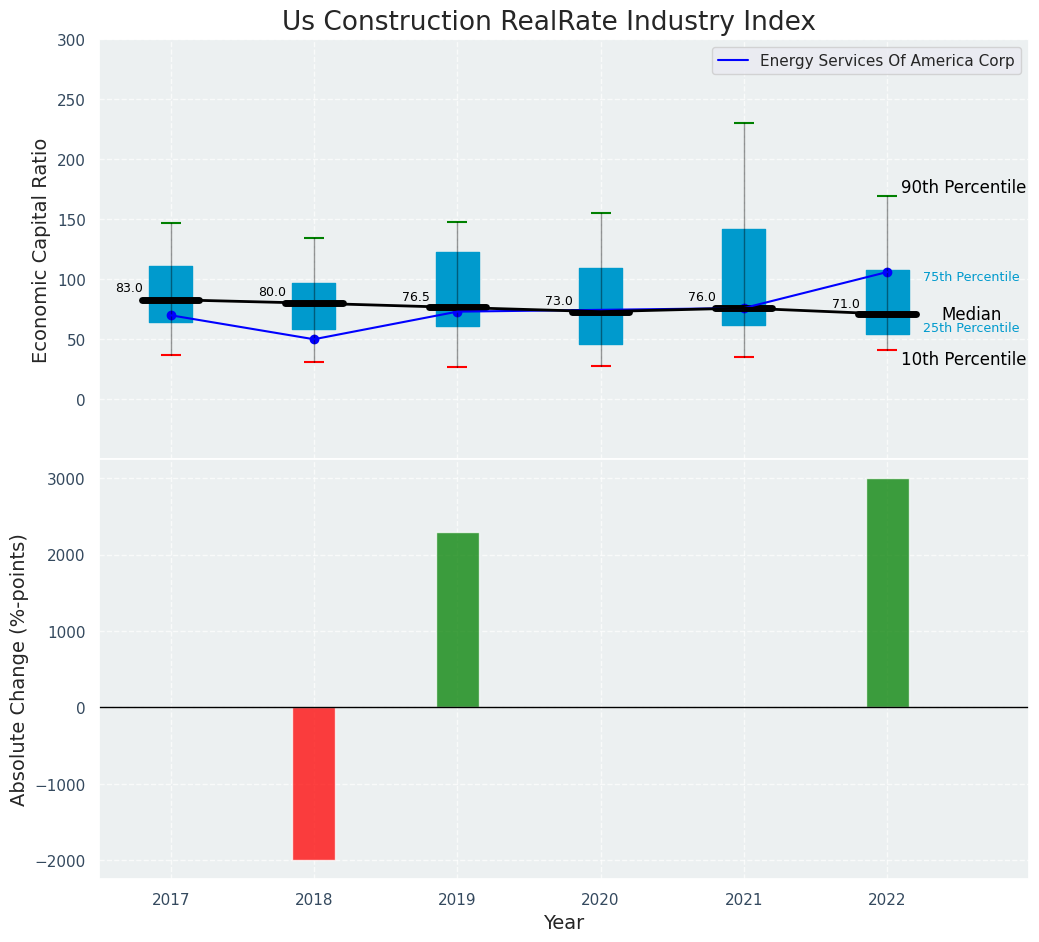The height and width of the screenshot is (942, 1039).
Task: Click the 2021 green upper whisker cap
Action: (x=744, y=123)
